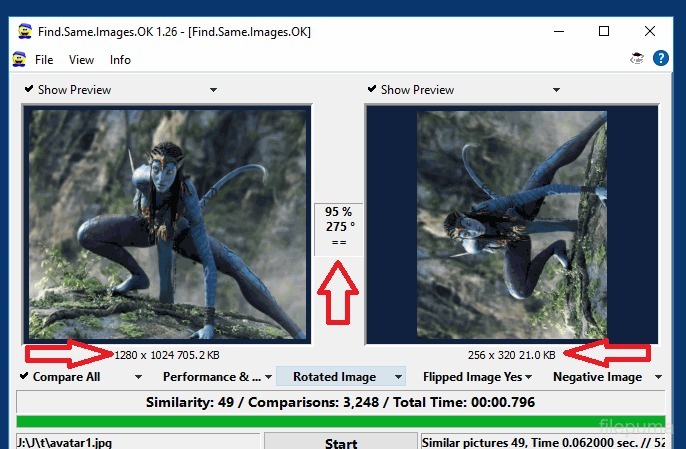Image resolution: width=686 pixels, height=449 pixels.
Task: Close the Find.Same.Images.OK window
Action: pos(650,32)
